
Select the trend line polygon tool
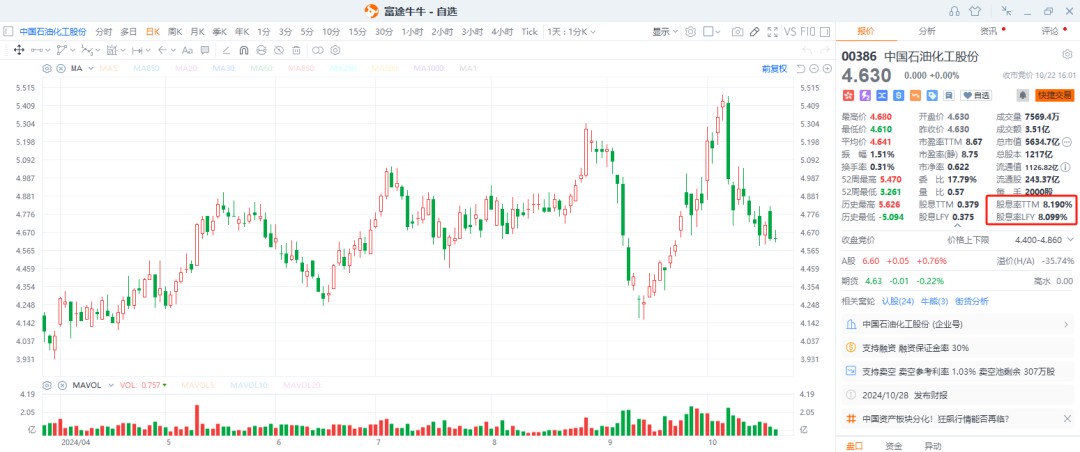point(62,50)
